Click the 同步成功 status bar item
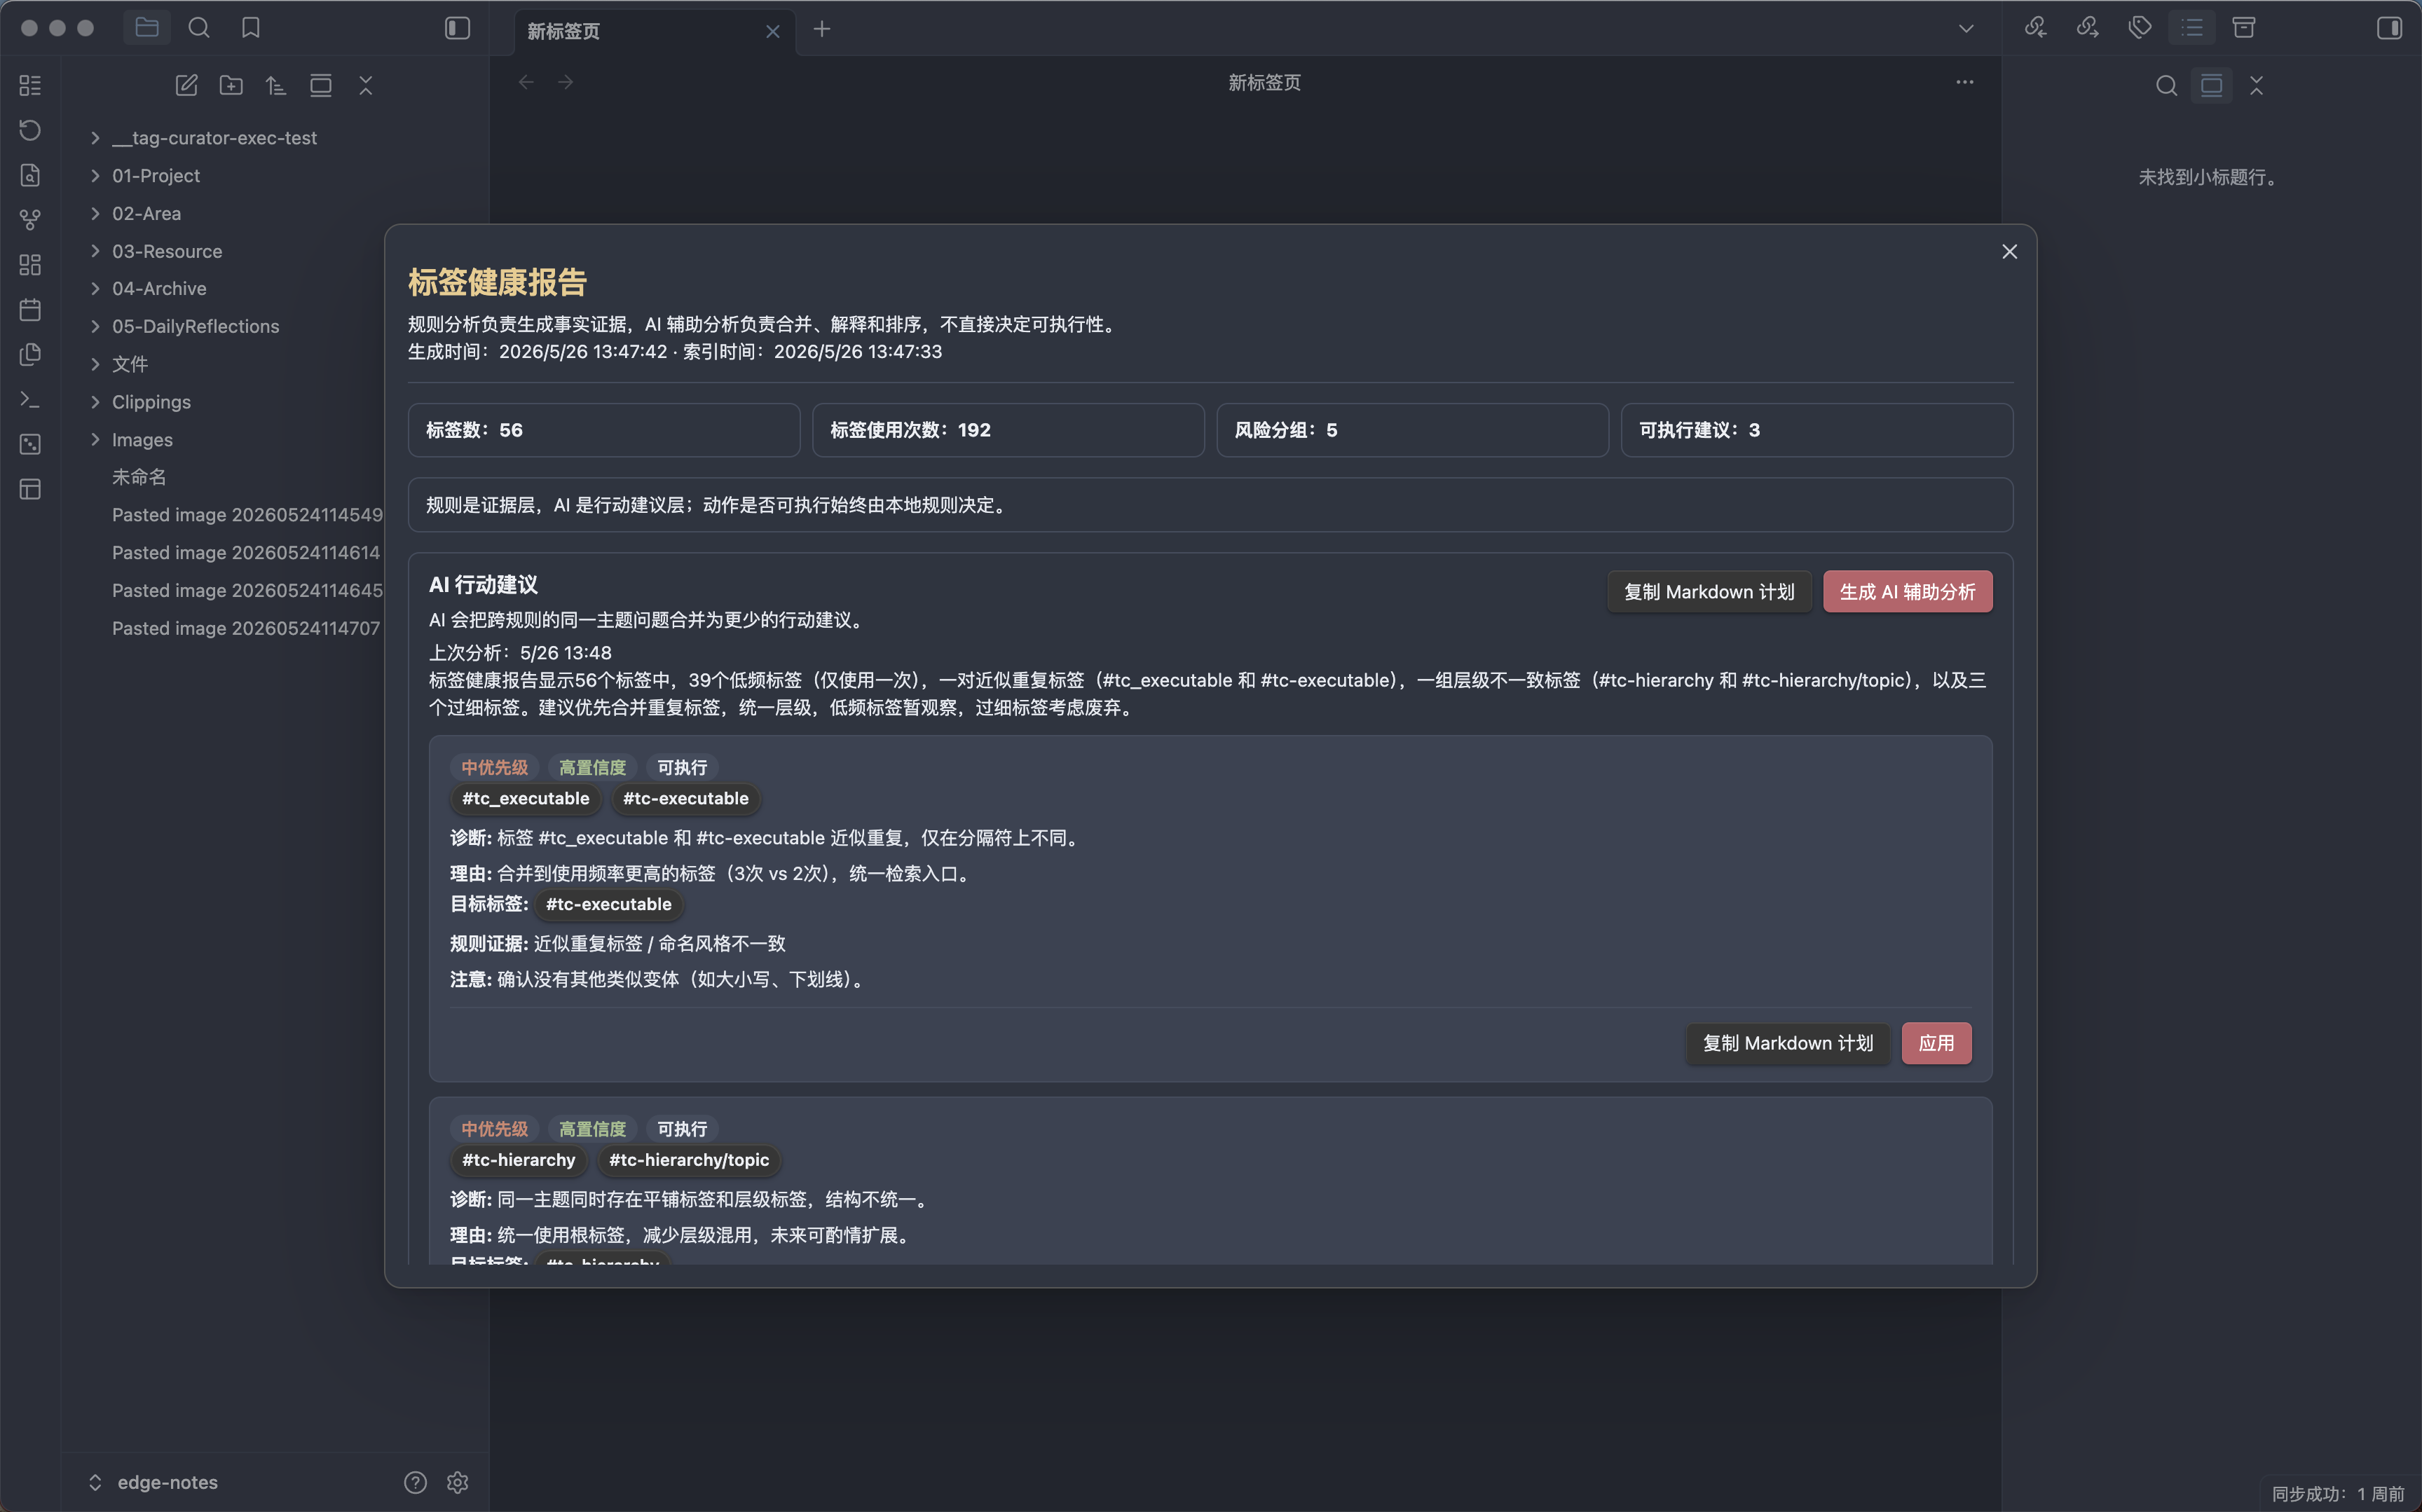 pyautogui.click(x=2337, y=1494)
